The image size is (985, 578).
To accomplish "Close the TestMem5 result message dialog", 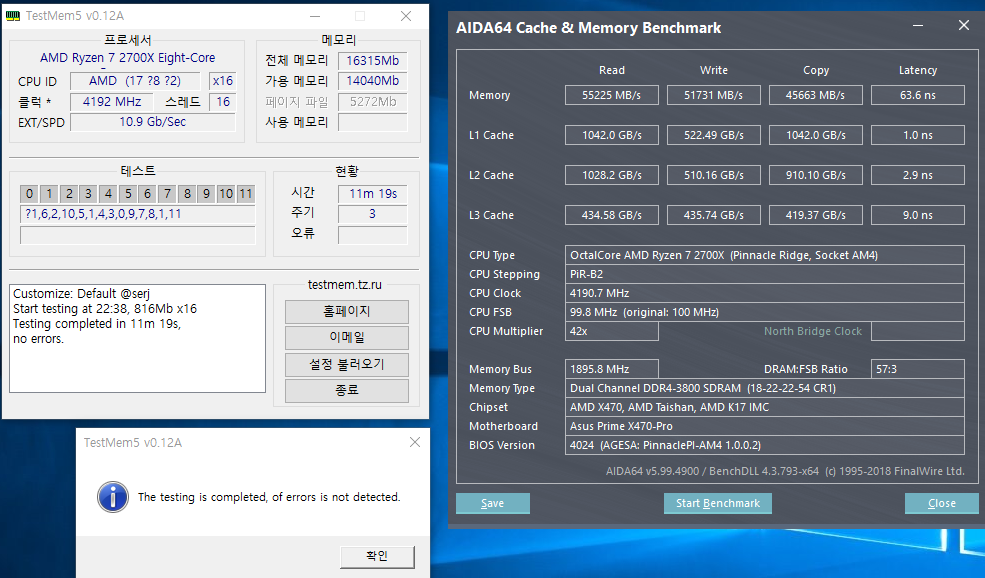I will [415, 442].
